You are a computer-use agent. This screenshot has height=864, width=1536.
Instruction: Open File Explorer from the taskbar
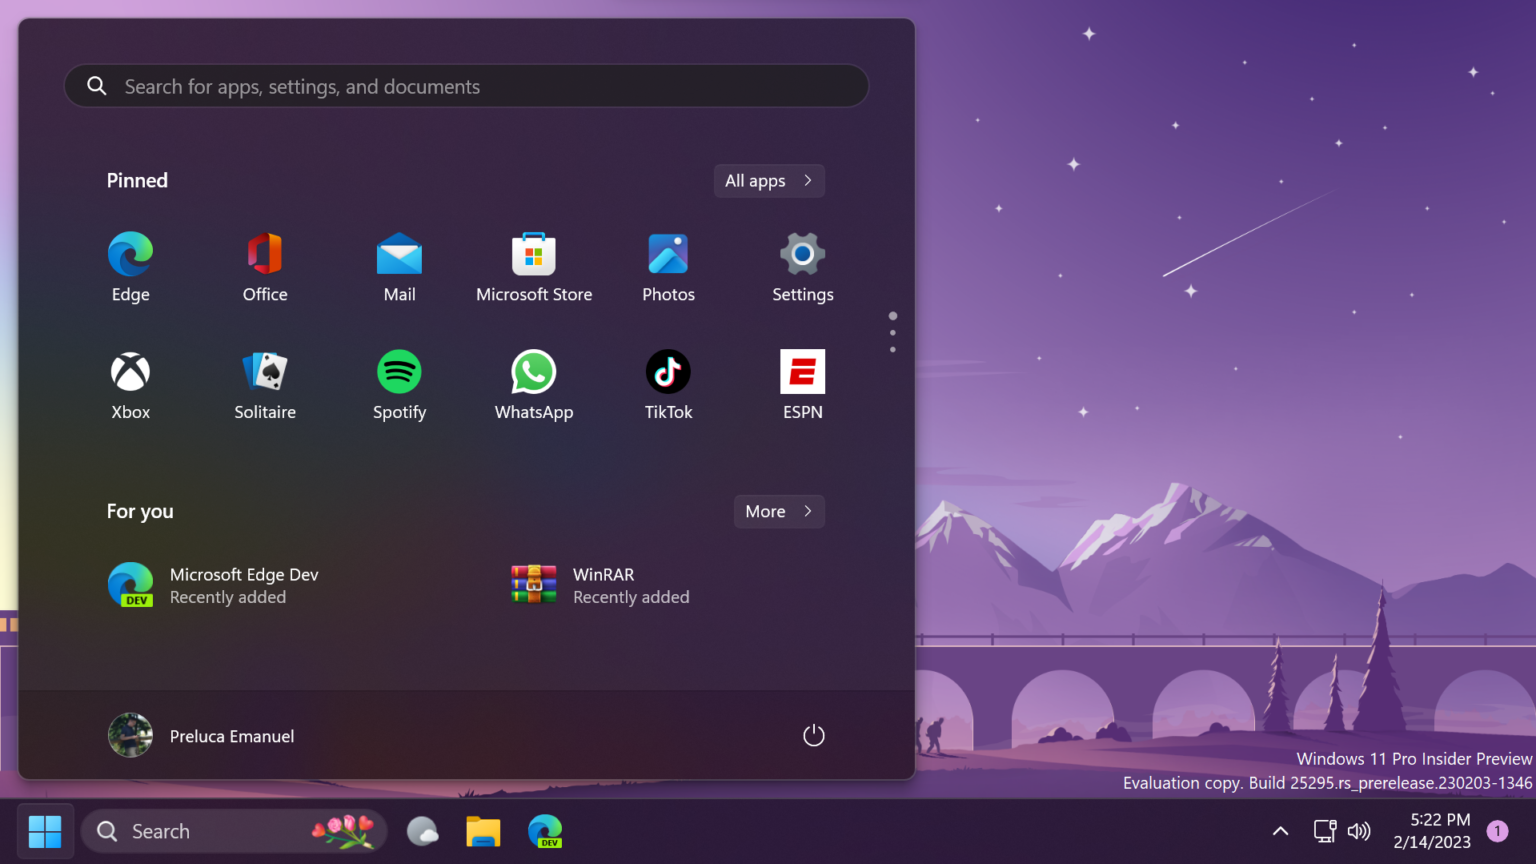(x=483, y=830)
